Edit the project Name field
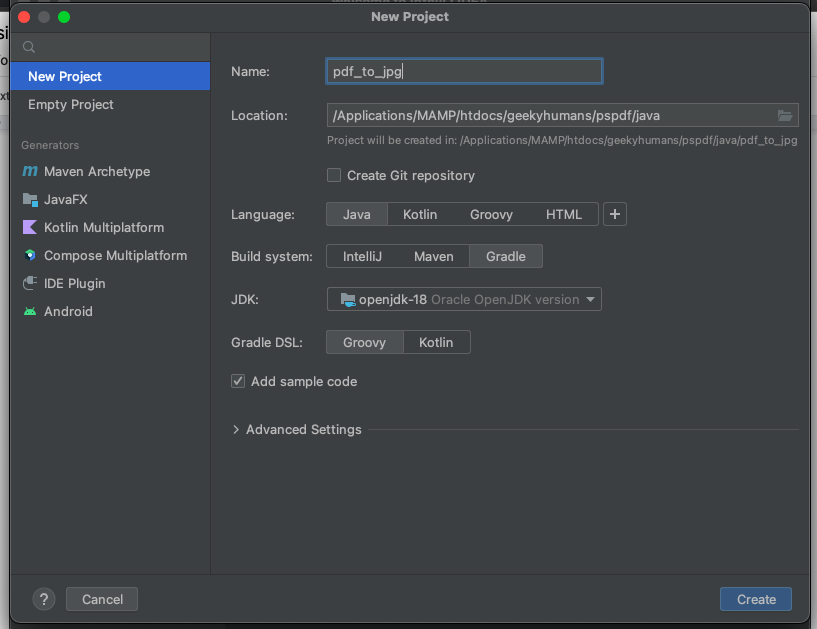The image size is (817, 629). 463,71
